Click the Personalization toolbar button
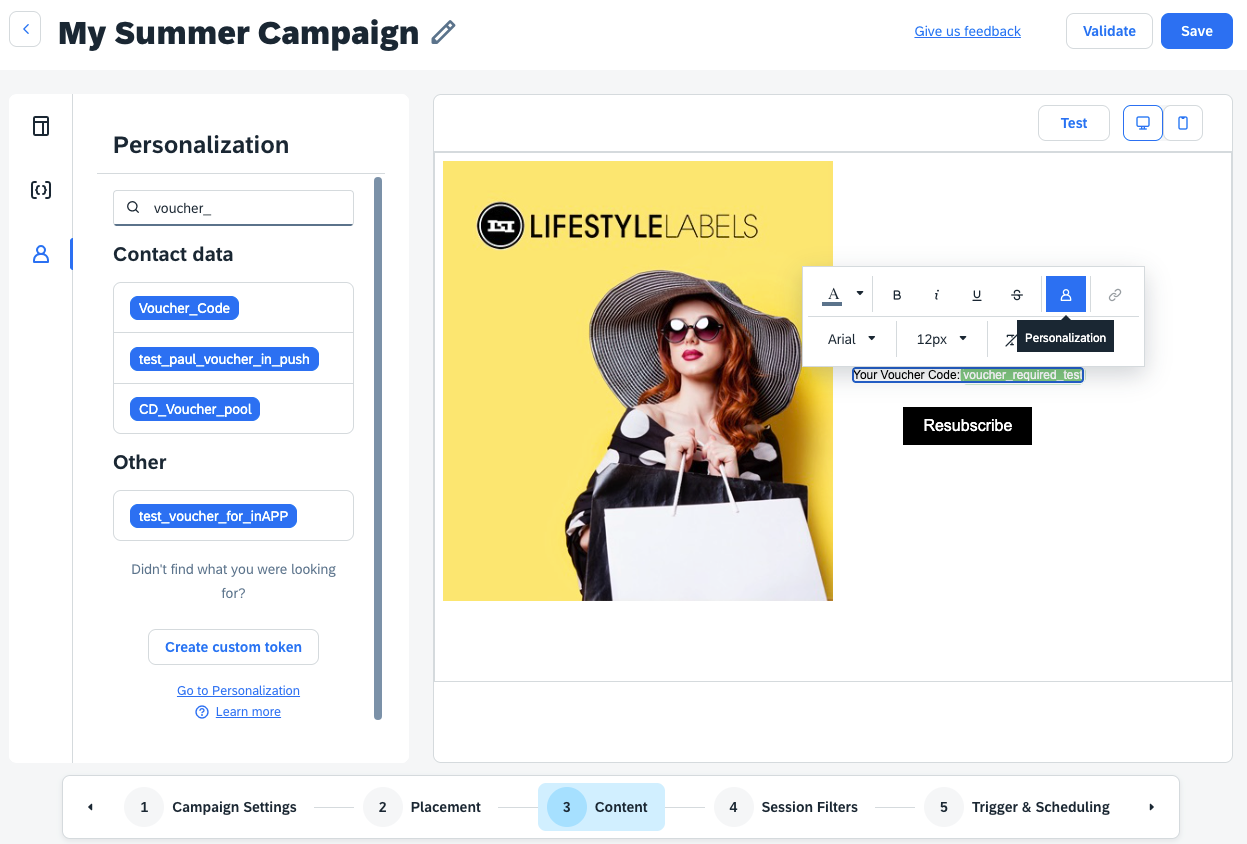 (x=1066, y=295)
